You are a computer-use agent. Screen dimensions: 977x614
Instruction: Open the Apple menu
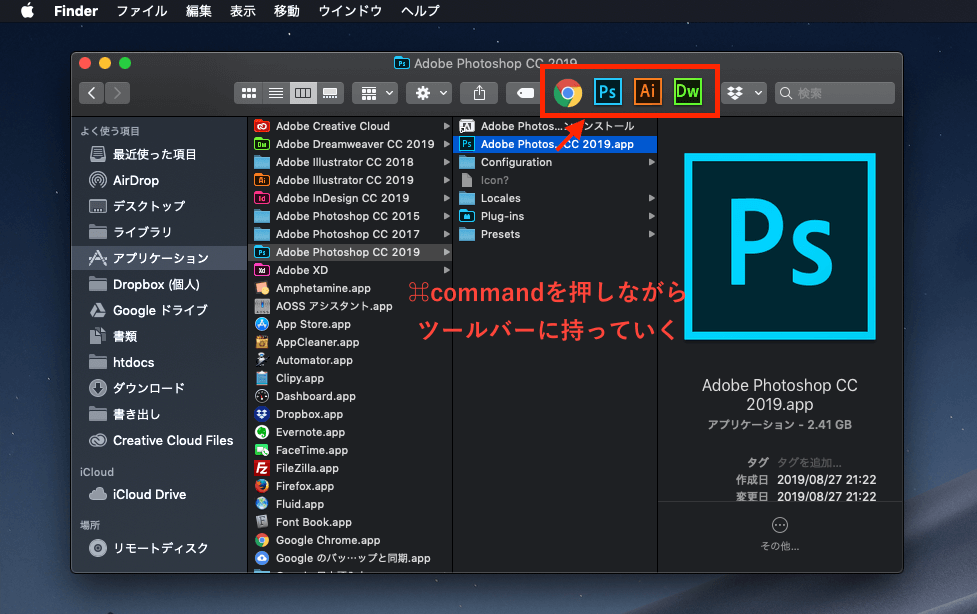coord(27,11)
